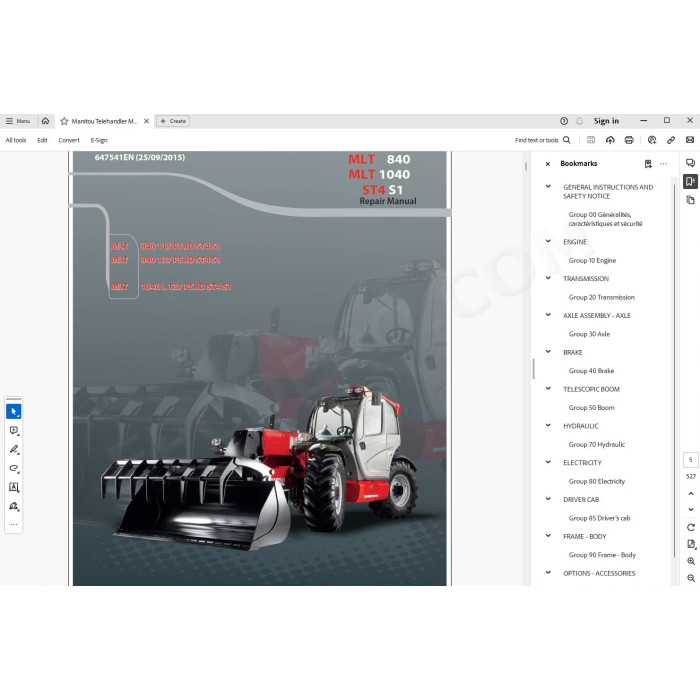Open bookmark Group 50 Boom
The width and height of the screenshot is (700, 700).
(592, 408)
